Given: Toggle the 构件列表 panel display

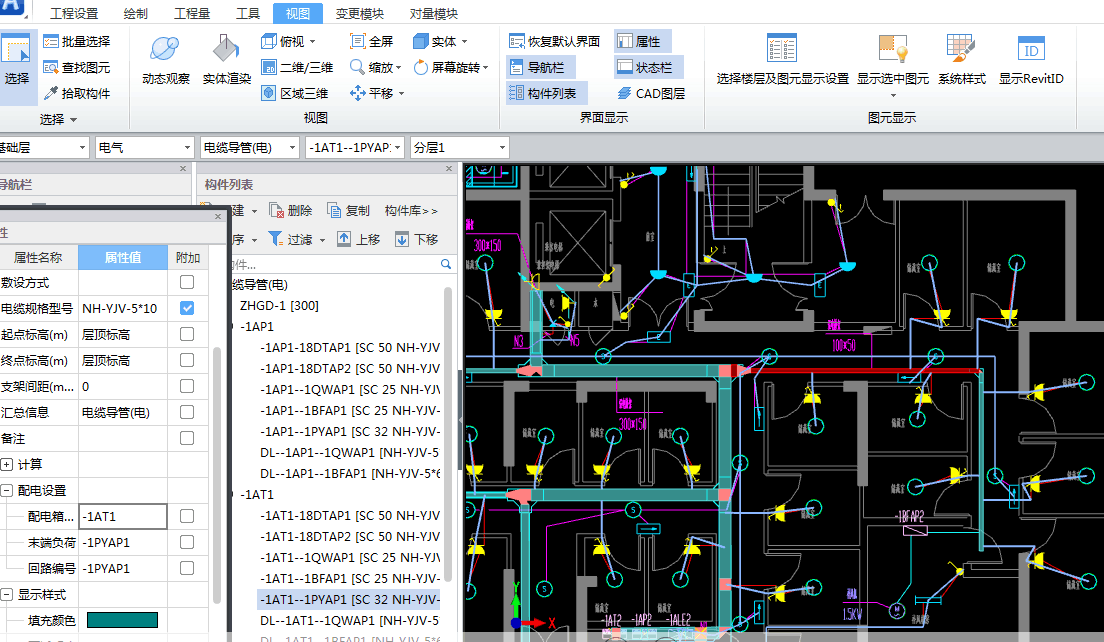Looking at the screenshot, I should pyautogui.click(x=546, y=93).
